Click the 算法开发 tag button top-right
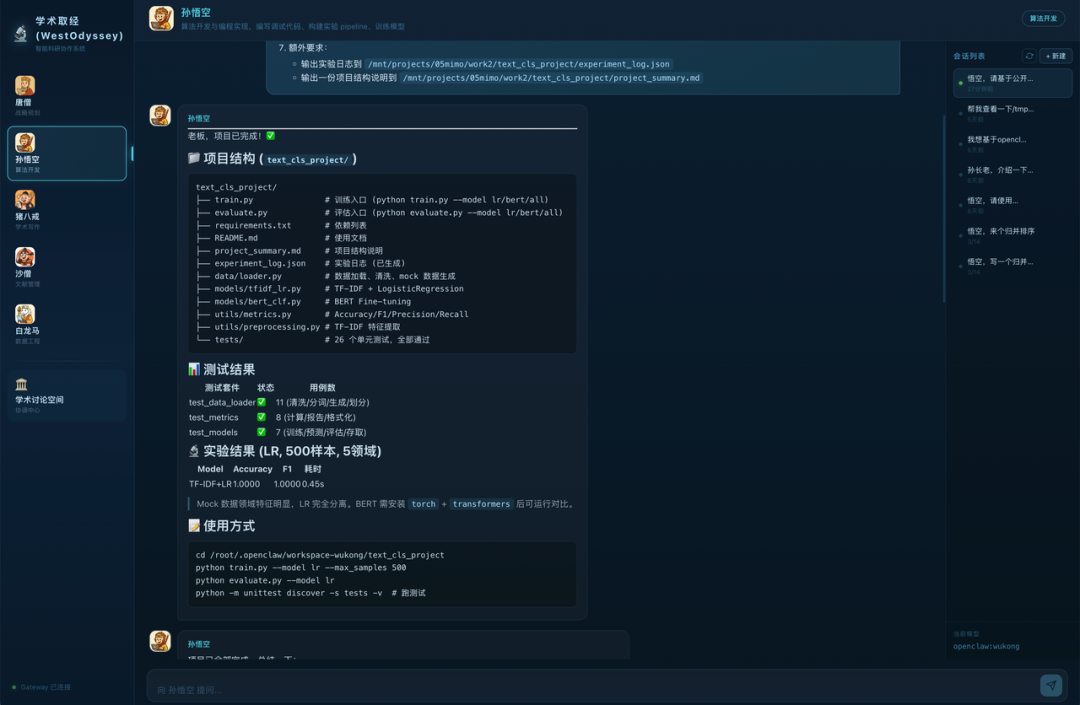1080x705 pixels. (1043, 18)
